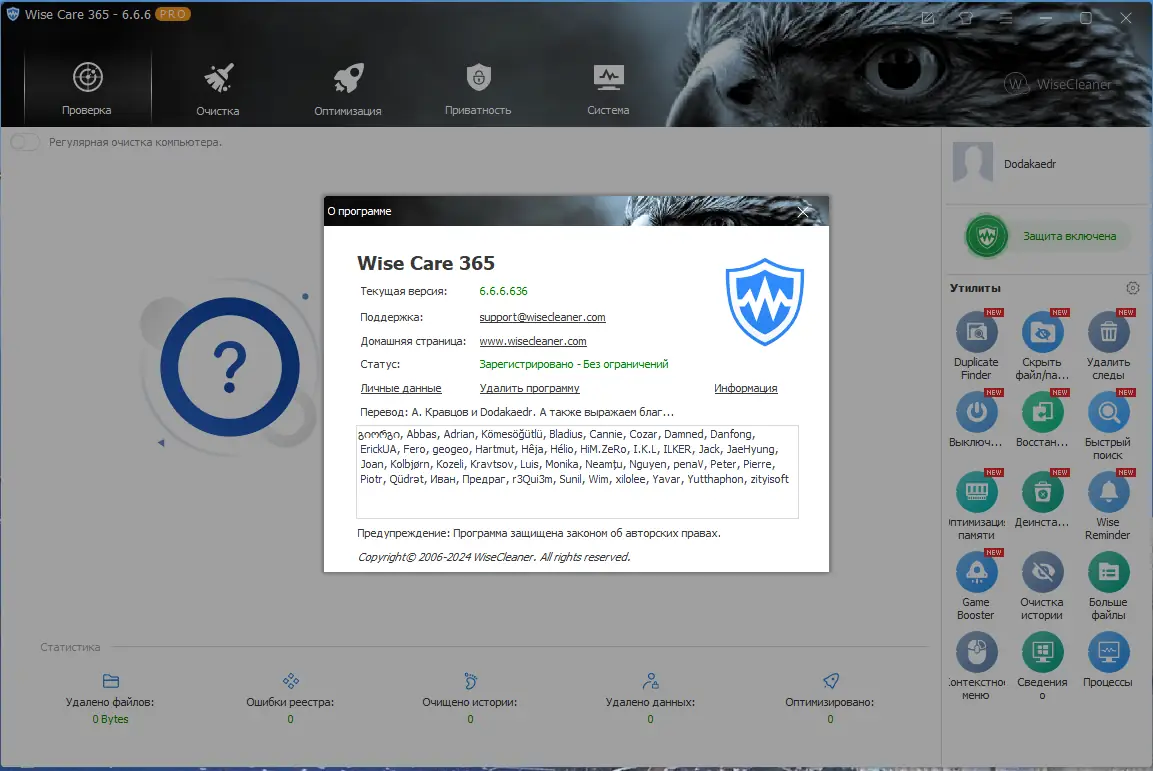
Task: Open the hamburger menu in title bar
Action: click(1006, 18)
